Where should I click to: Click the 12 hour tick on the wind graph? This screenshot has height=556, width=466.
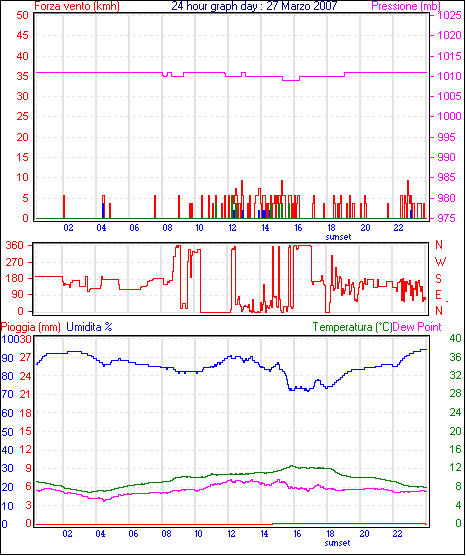pyautogui.click(x=232, y=228)
